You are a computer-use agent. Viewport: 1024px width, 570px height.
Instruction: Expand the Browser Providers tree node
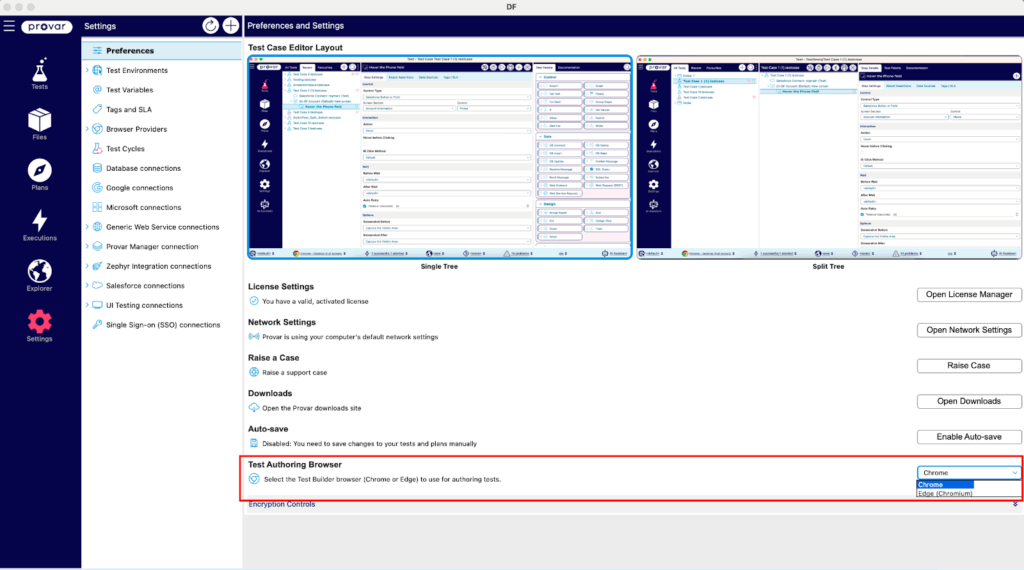coord(87,129)
